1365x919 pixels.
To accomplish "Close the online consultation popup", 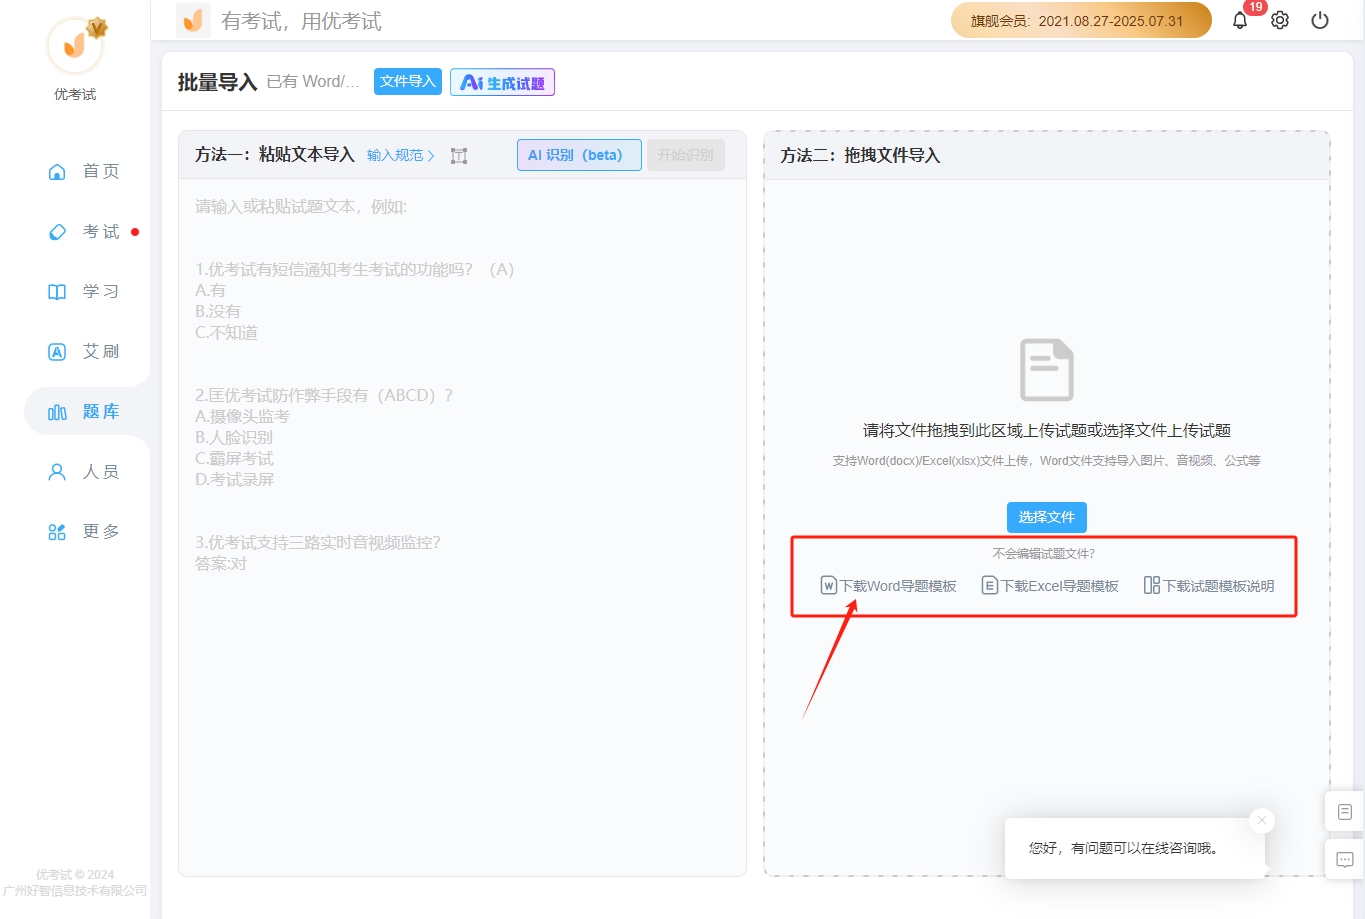I will coord(1262,820).
